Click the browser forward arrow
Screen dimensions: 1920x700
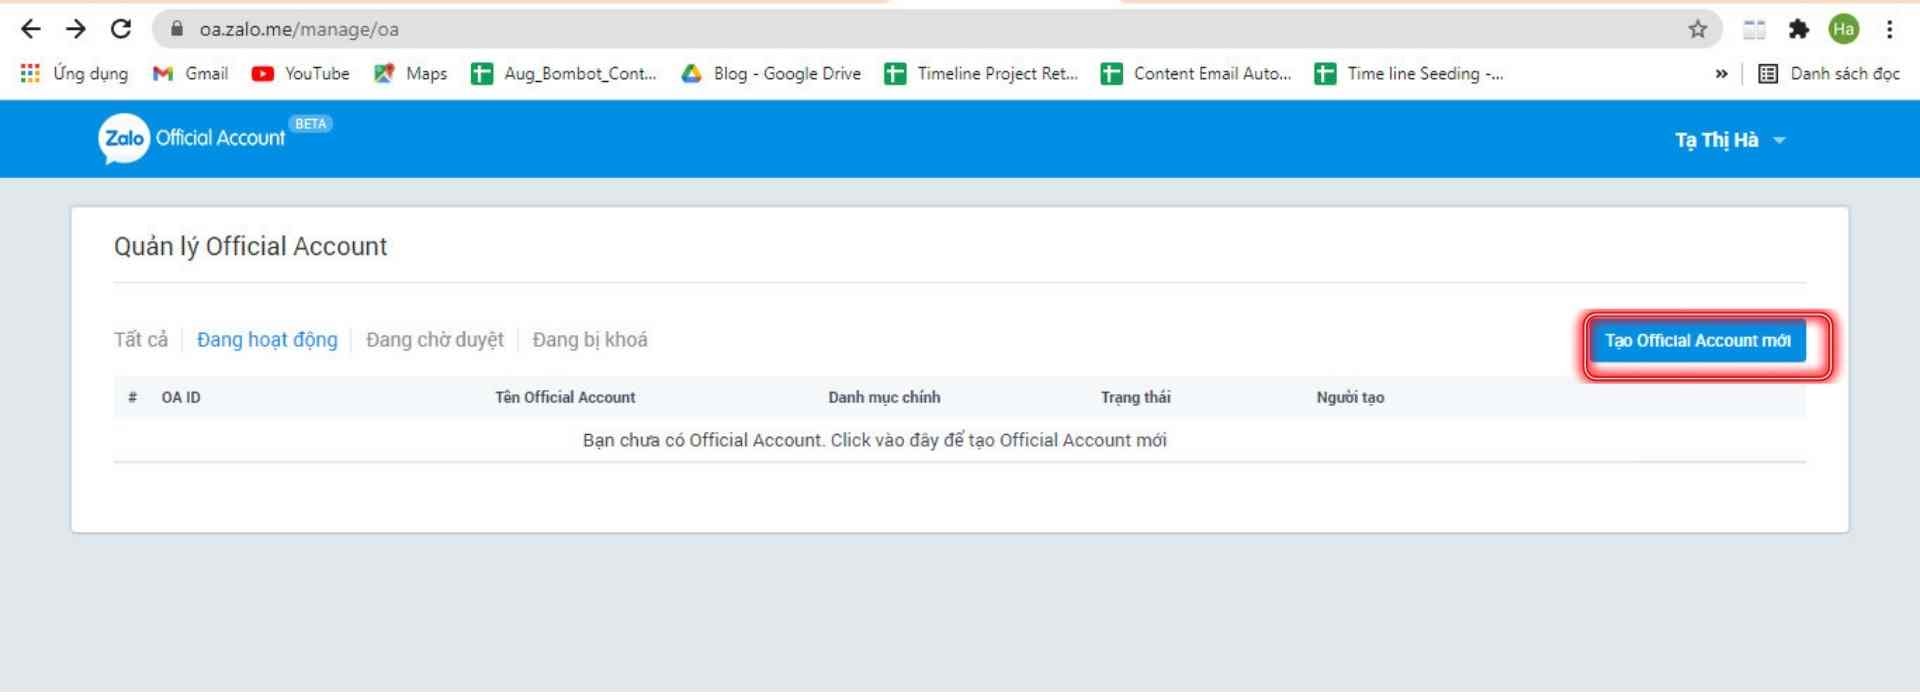click(76, 29)
